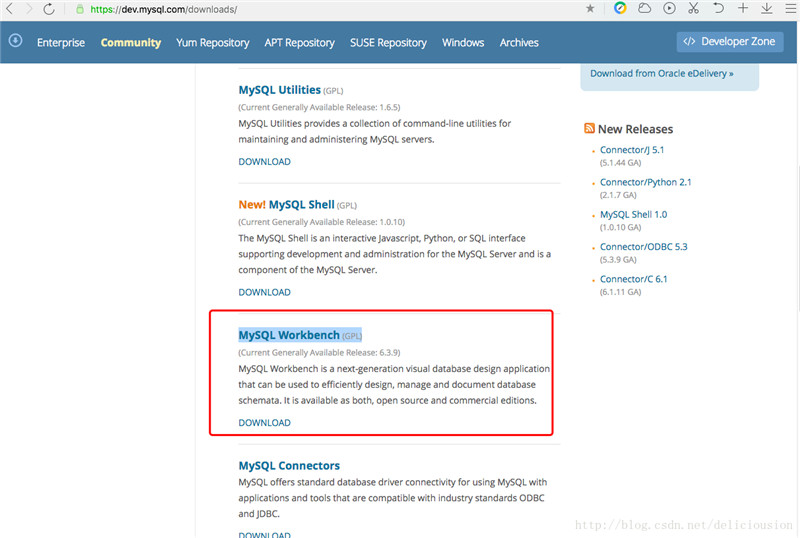Viewport: 800px width, 538px height.
Task: Click the browser forward arrow
Action: 29,9
